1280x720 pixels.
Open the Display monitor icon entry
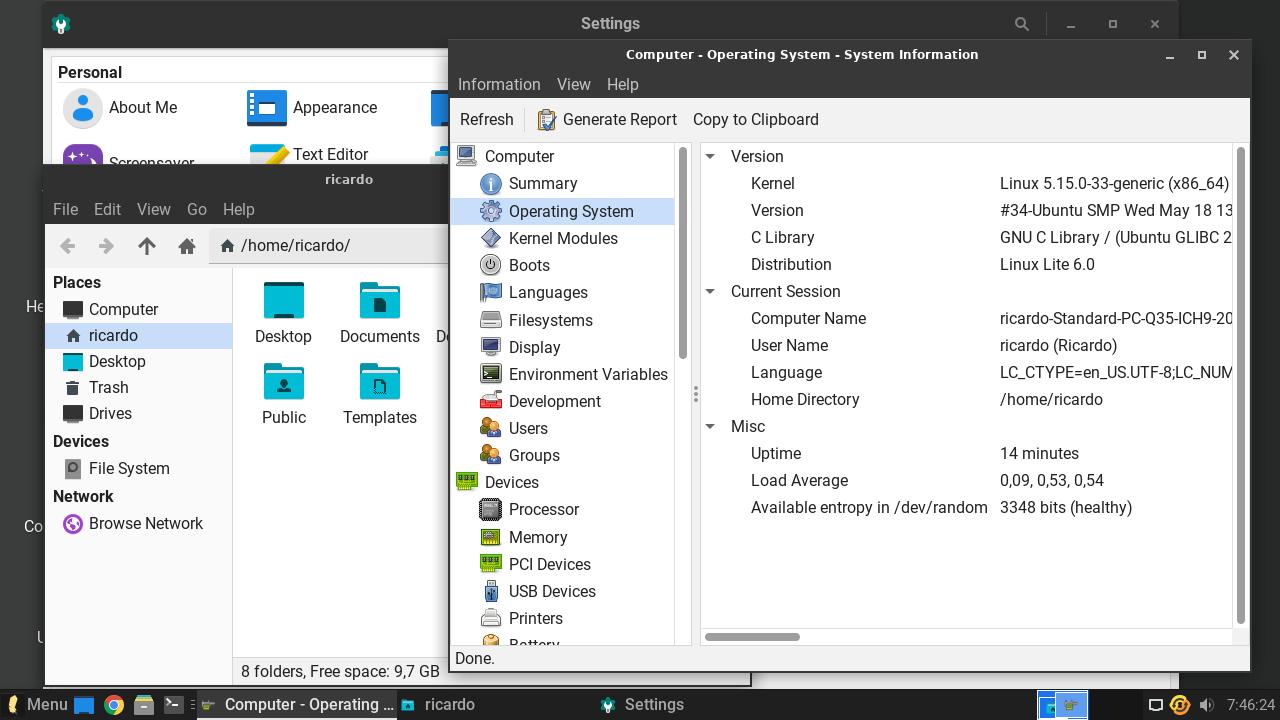[x=490, y=347]
